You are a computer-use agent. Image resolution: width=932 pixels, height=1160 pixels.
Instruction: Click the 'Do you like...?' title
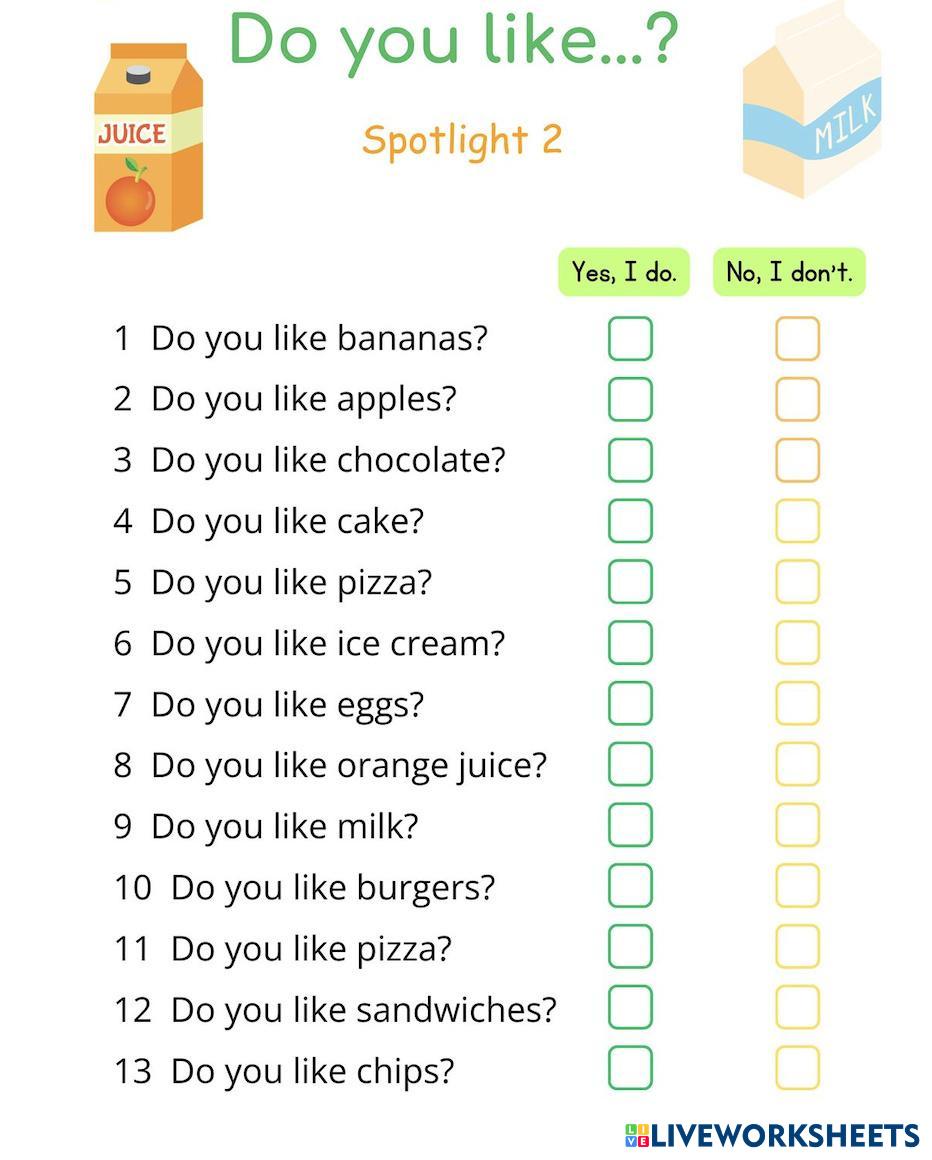tap(453, 42)
